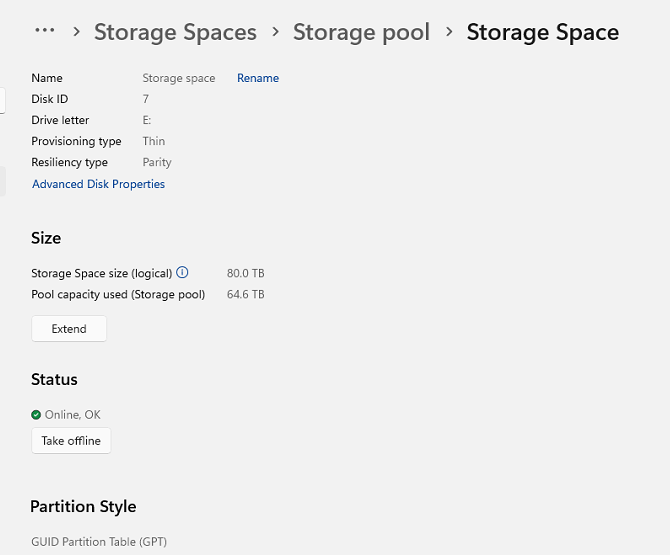Open the breadcrumb ellipsis menu
The width and height of the screenshot is (670, 555).
tap(44, 30)
